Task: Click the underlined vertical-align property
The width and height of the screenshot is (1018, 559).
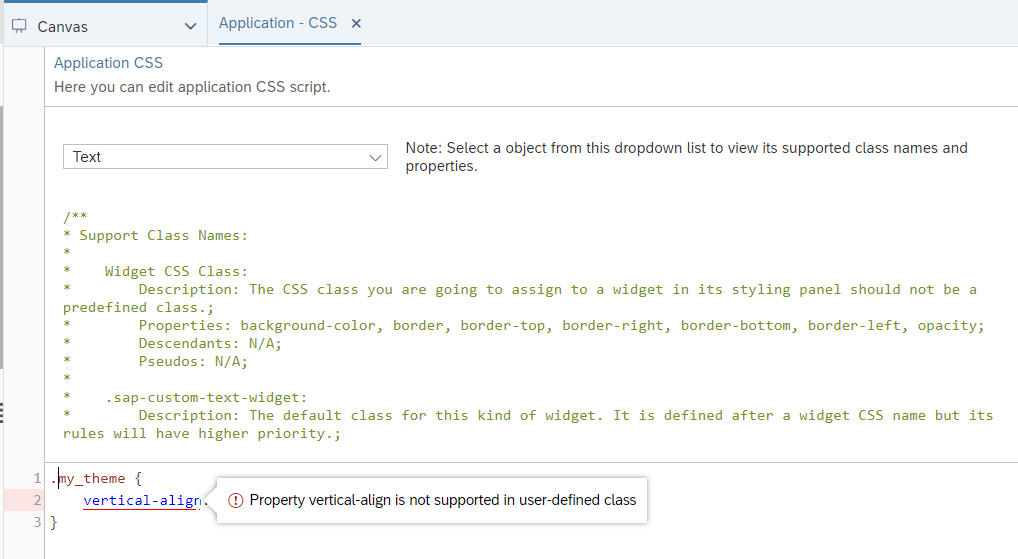Action: [x=142, y=500]
